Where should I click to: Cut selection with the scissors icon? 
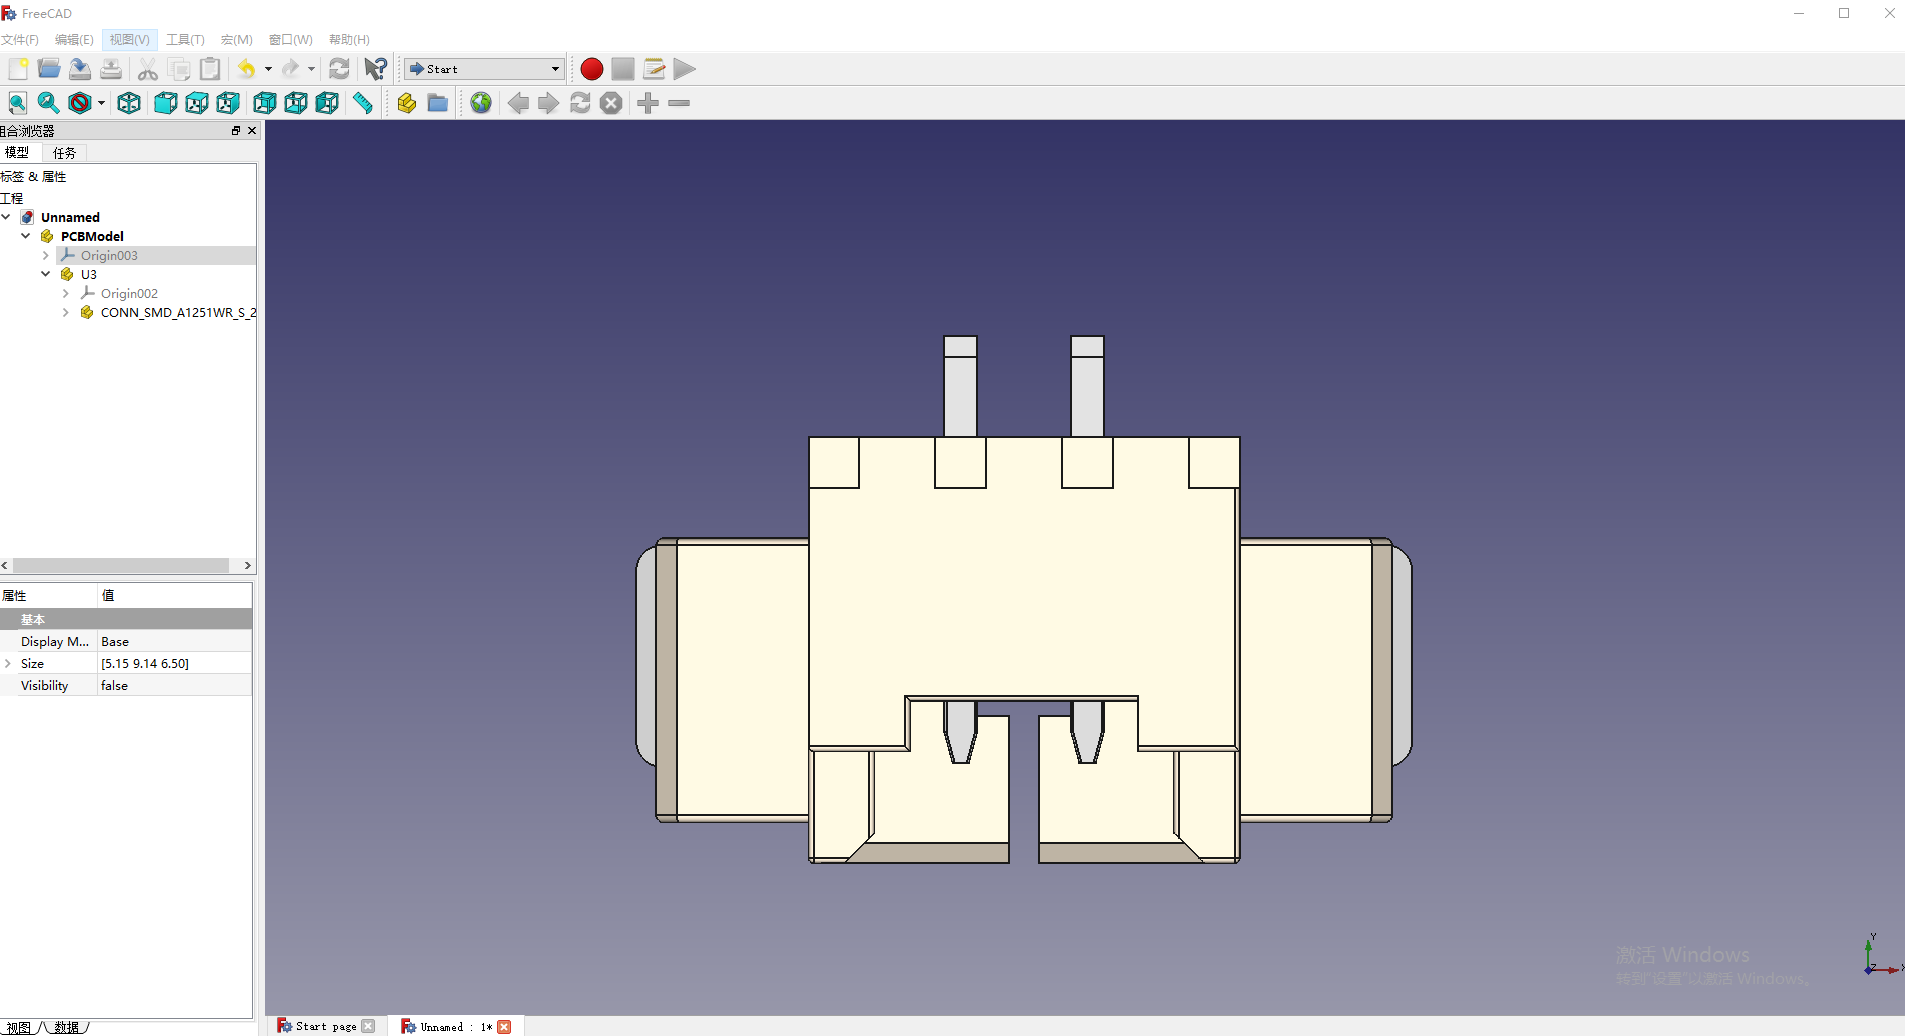148,69
